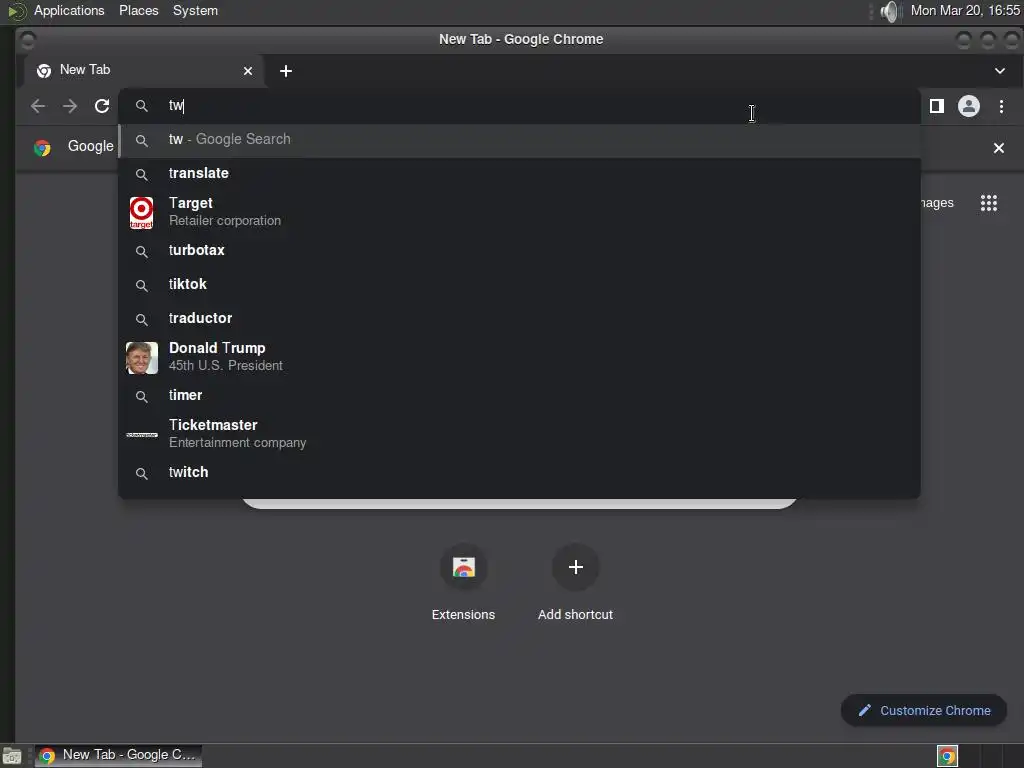Click the date and time clock
The width and height of the screenshot is (1024, 768).
965,10
